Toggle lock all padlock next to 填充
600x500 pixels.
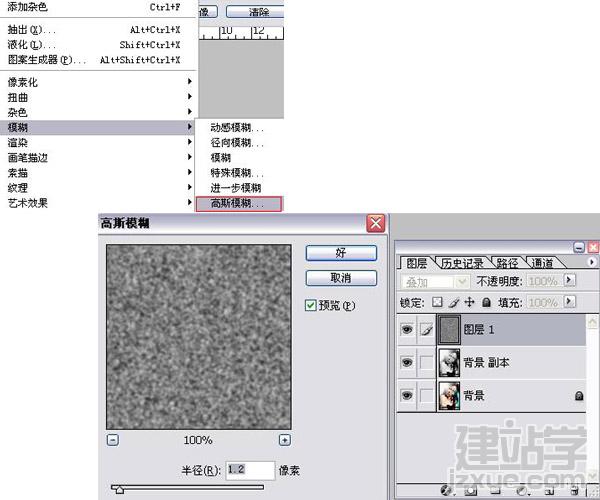tap(486, 303)
